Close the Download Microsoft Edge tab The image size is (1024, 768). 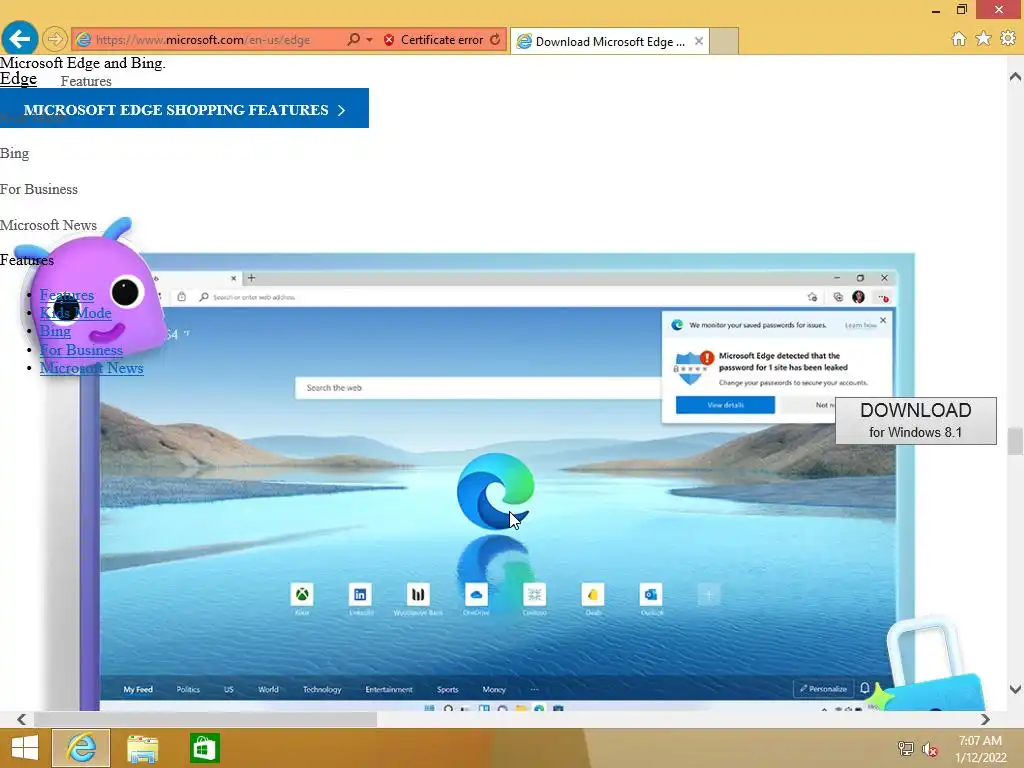pyautogui.click(x=699, y=41)
